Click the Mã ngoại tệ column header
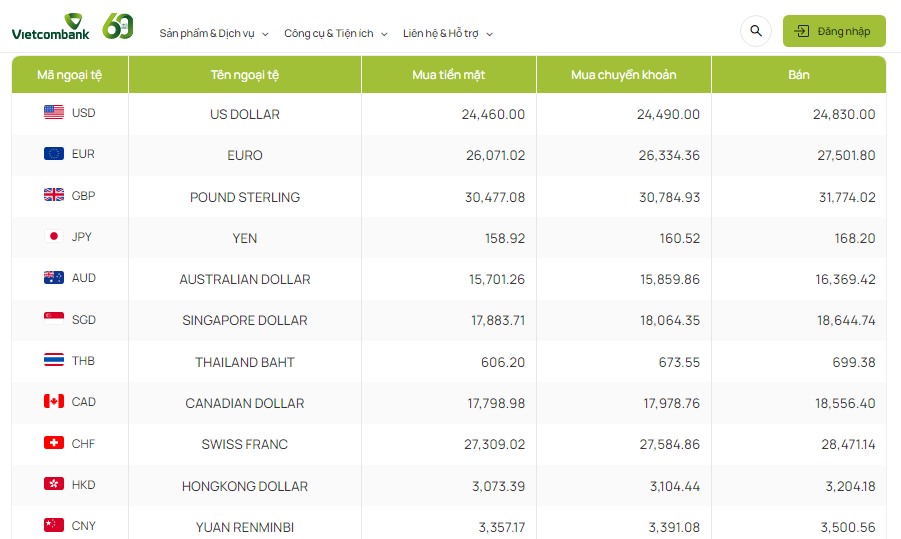The image size is (901, 539). coord(70,75)
